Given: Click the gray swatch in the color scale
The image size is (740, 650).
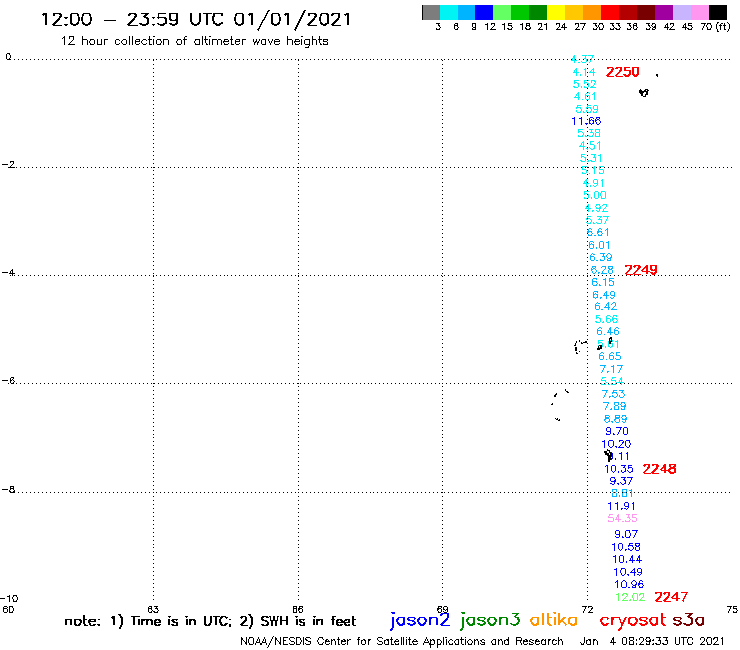Looking at the screenshot, I should (x=431, y=12).
